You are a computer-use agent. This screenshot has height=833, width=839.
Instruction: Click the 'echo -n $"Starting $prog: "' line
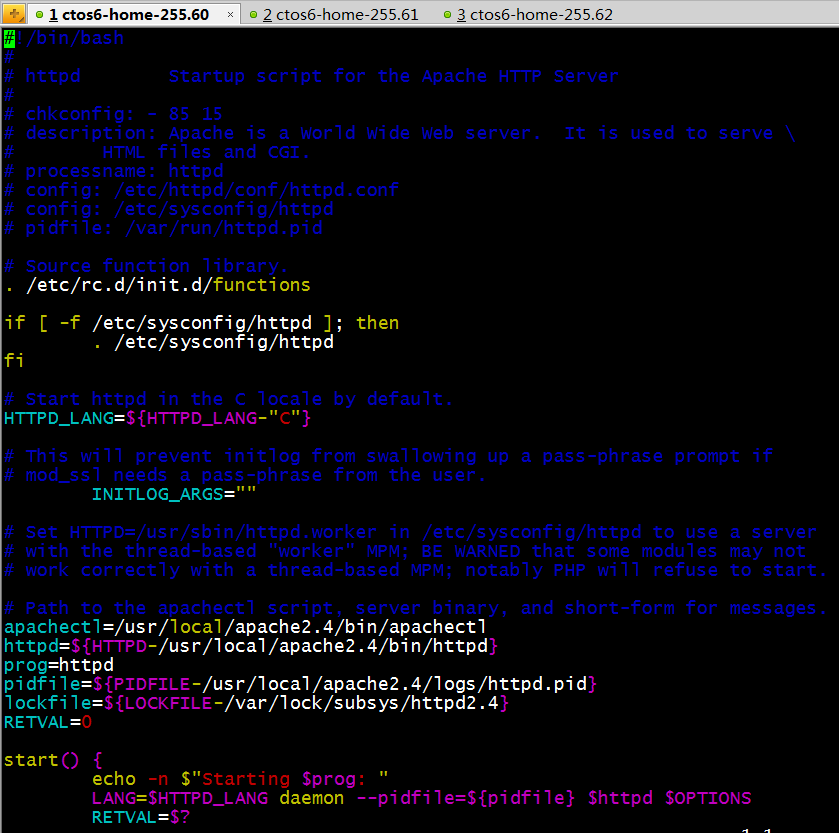tap(240, 779)
